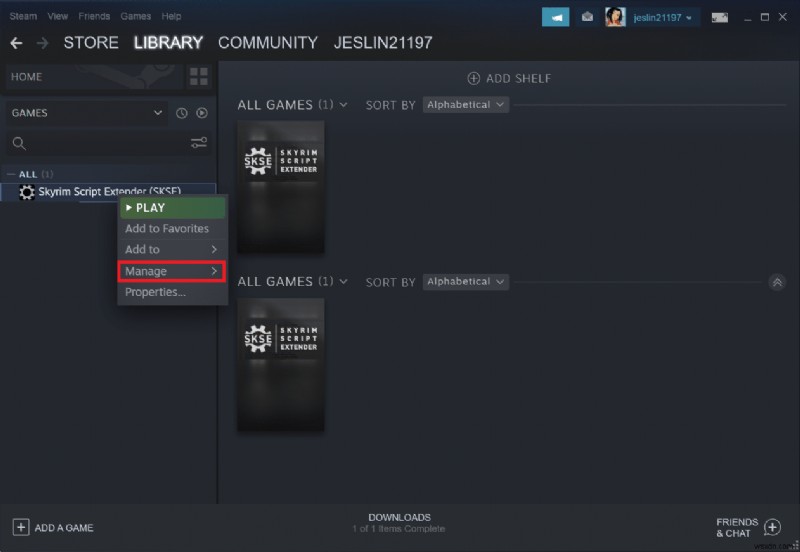Open the Add to submenu

click(172, 249)
